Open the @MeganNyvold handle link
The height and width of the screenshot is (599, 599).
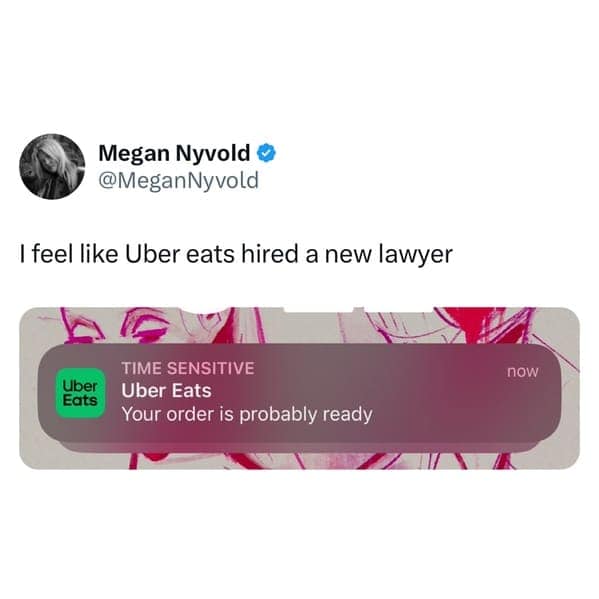(179, 180)
